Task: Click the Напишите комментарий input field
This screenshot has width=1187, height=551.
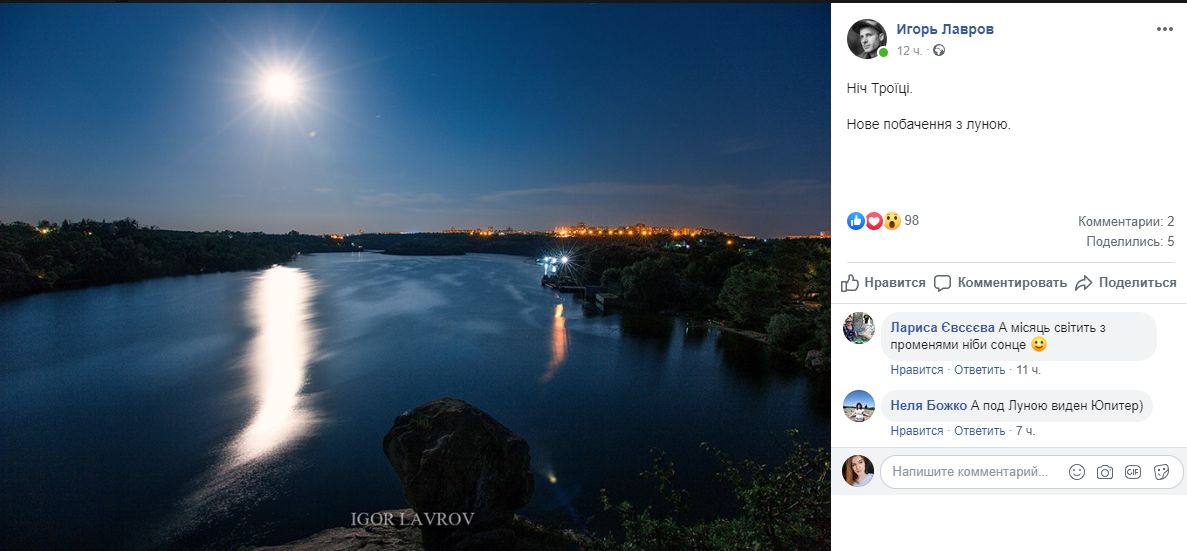Action: coord(970,471)
